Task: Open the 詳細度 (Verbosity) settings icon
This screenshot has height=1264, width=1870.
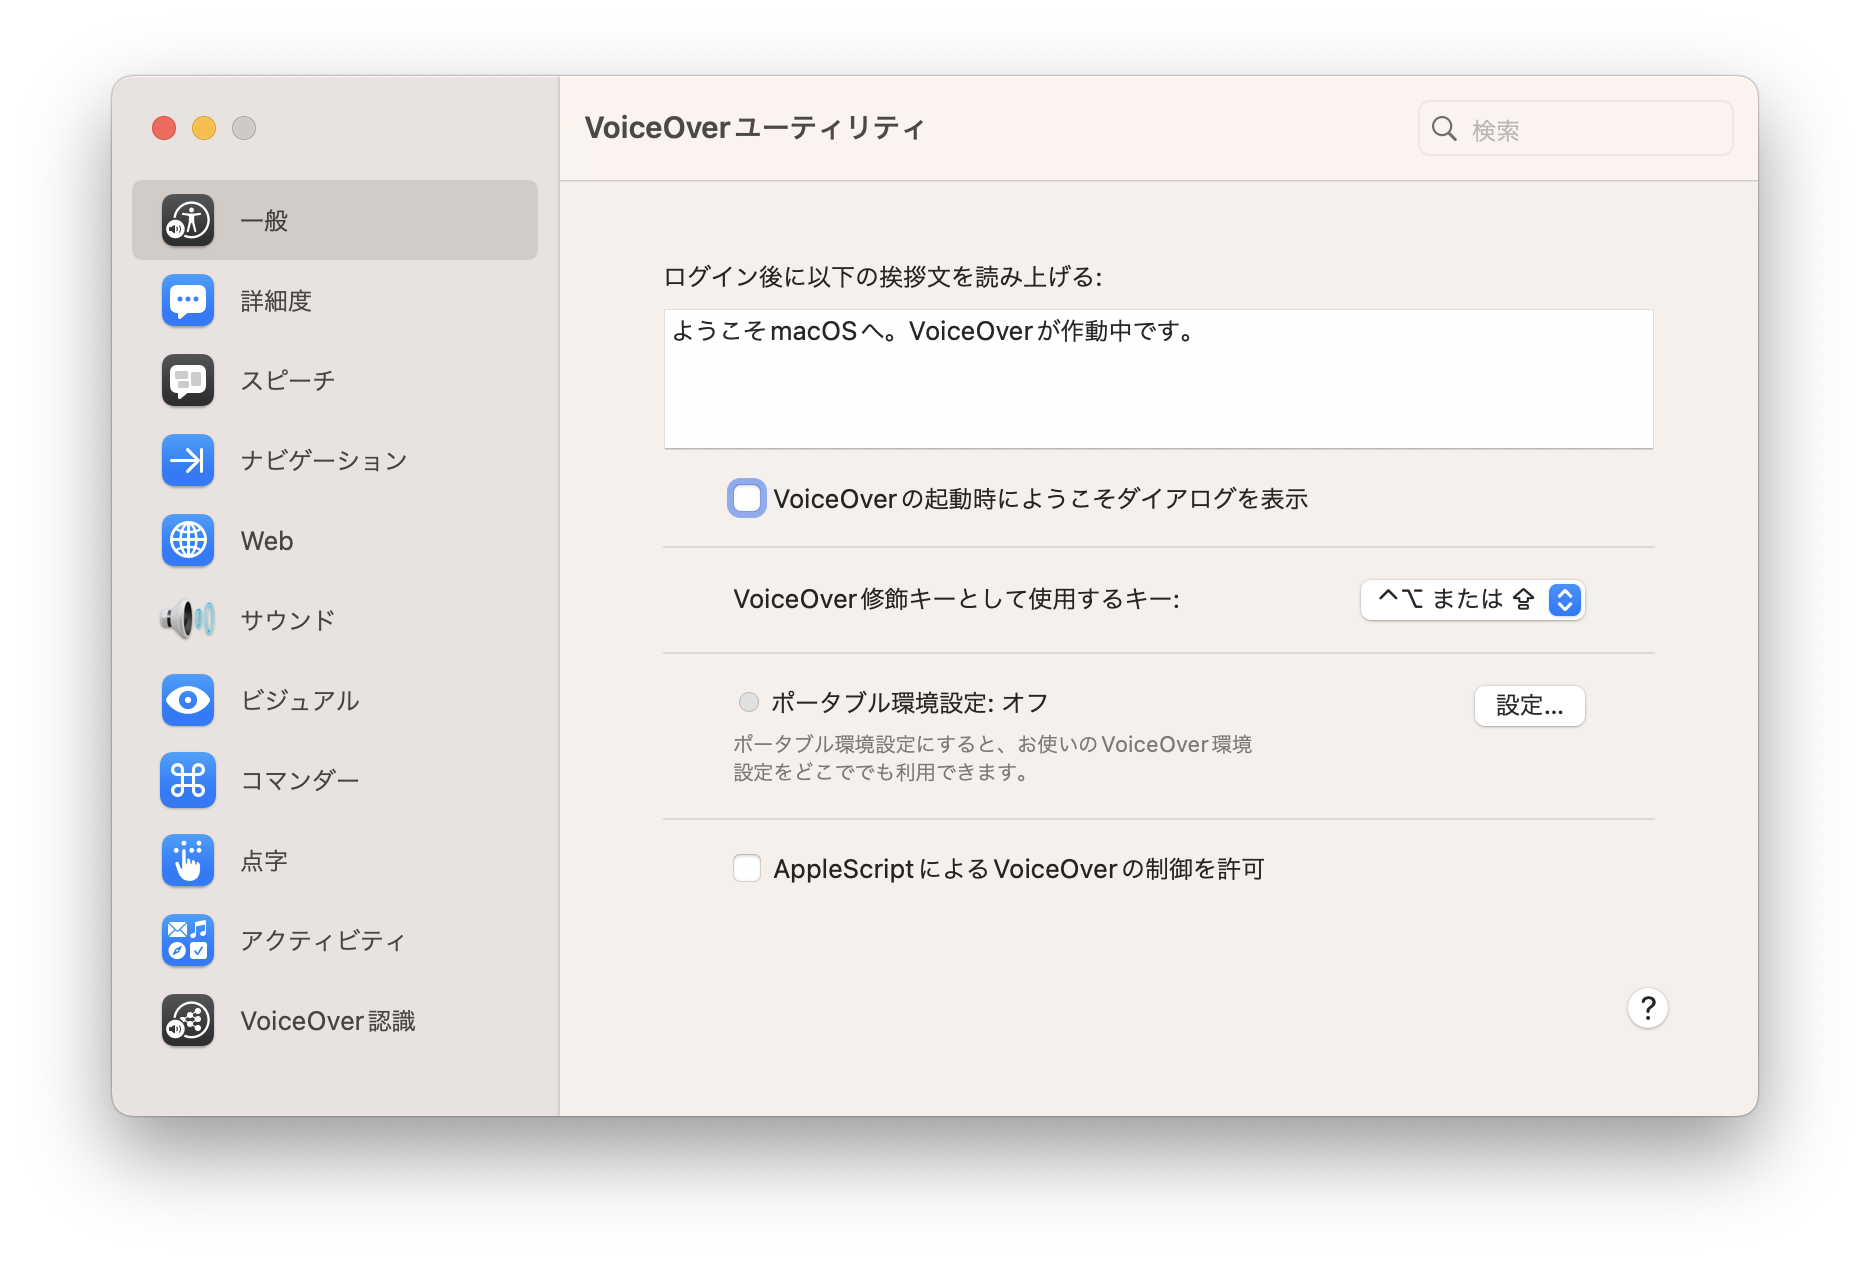Action: click(187, 300)
